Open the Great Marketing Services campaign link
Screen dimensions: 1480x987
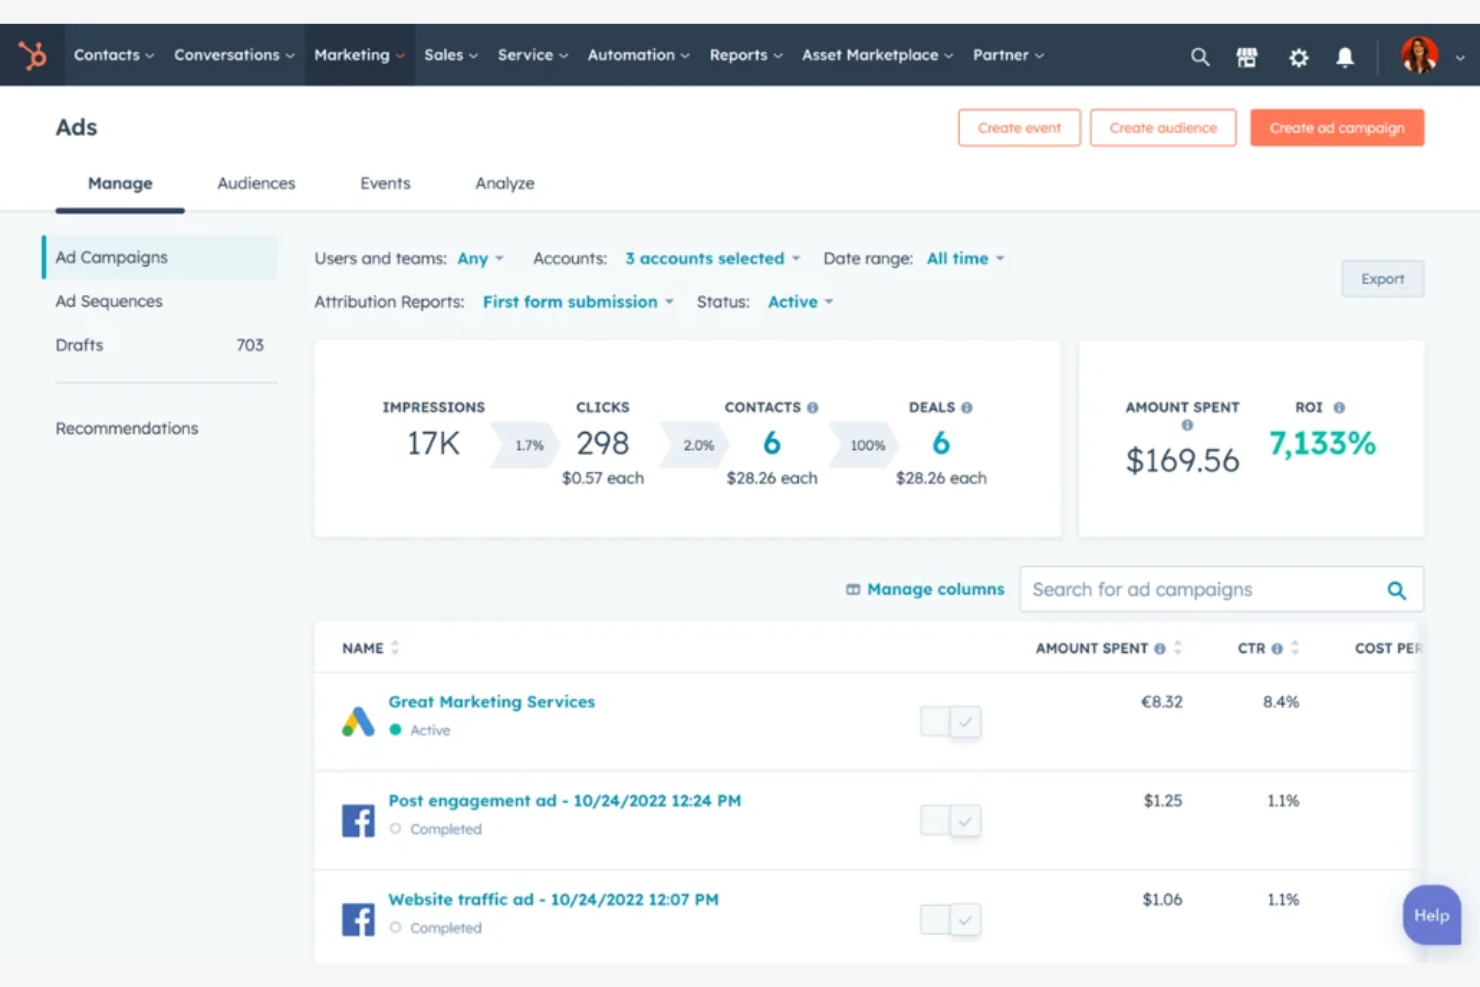[x=491, y=701]
